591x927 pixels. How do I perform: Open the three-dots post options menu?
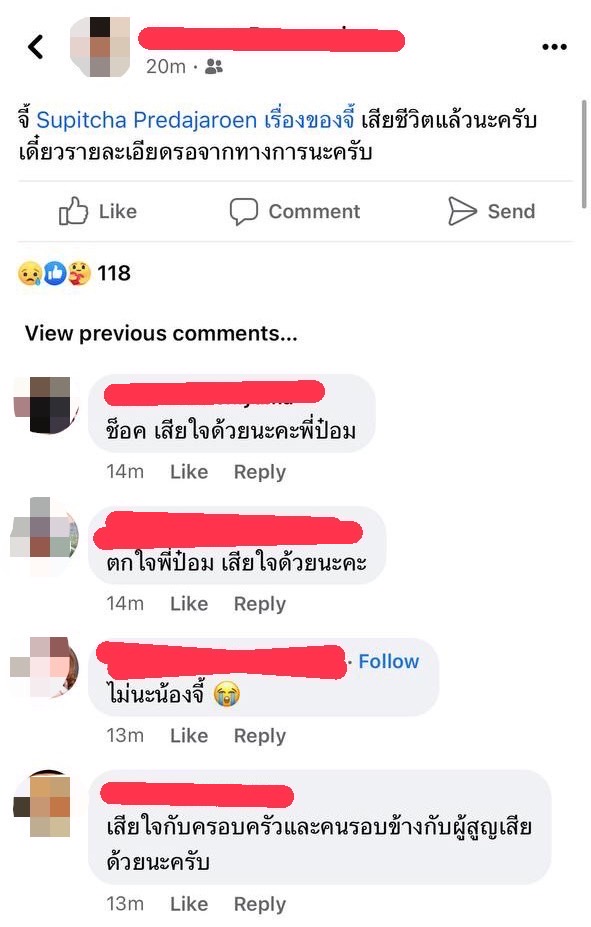(x=554, y=47)
